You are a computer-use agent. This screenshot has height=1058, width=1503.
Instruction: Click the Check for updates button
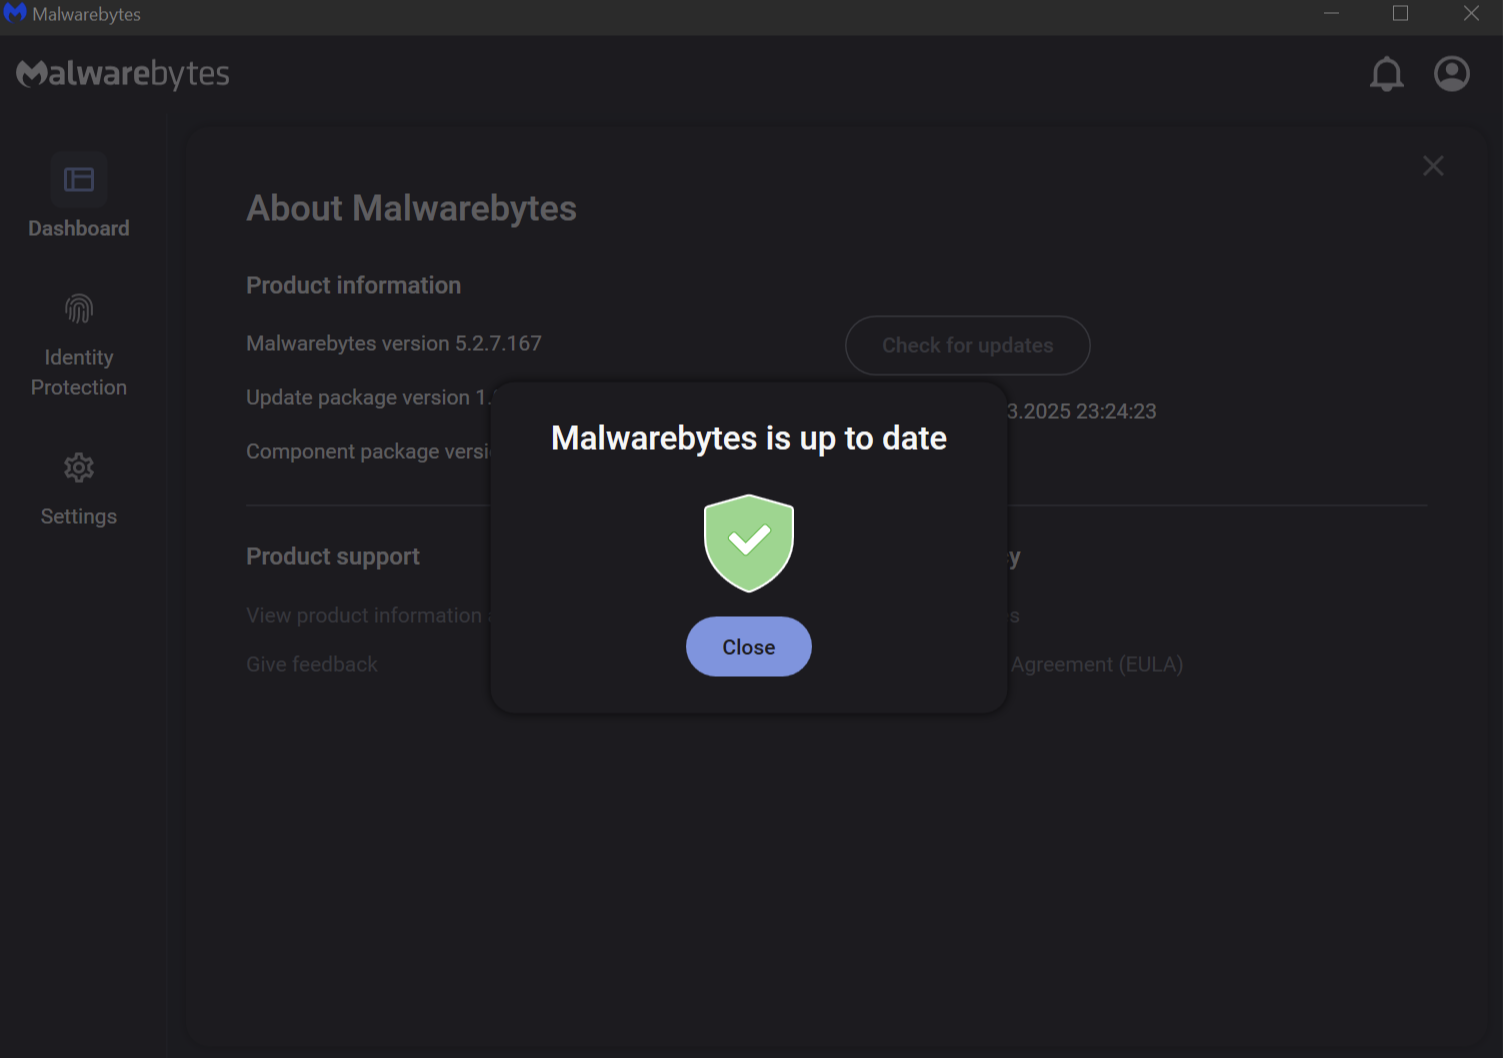[967, 346]
